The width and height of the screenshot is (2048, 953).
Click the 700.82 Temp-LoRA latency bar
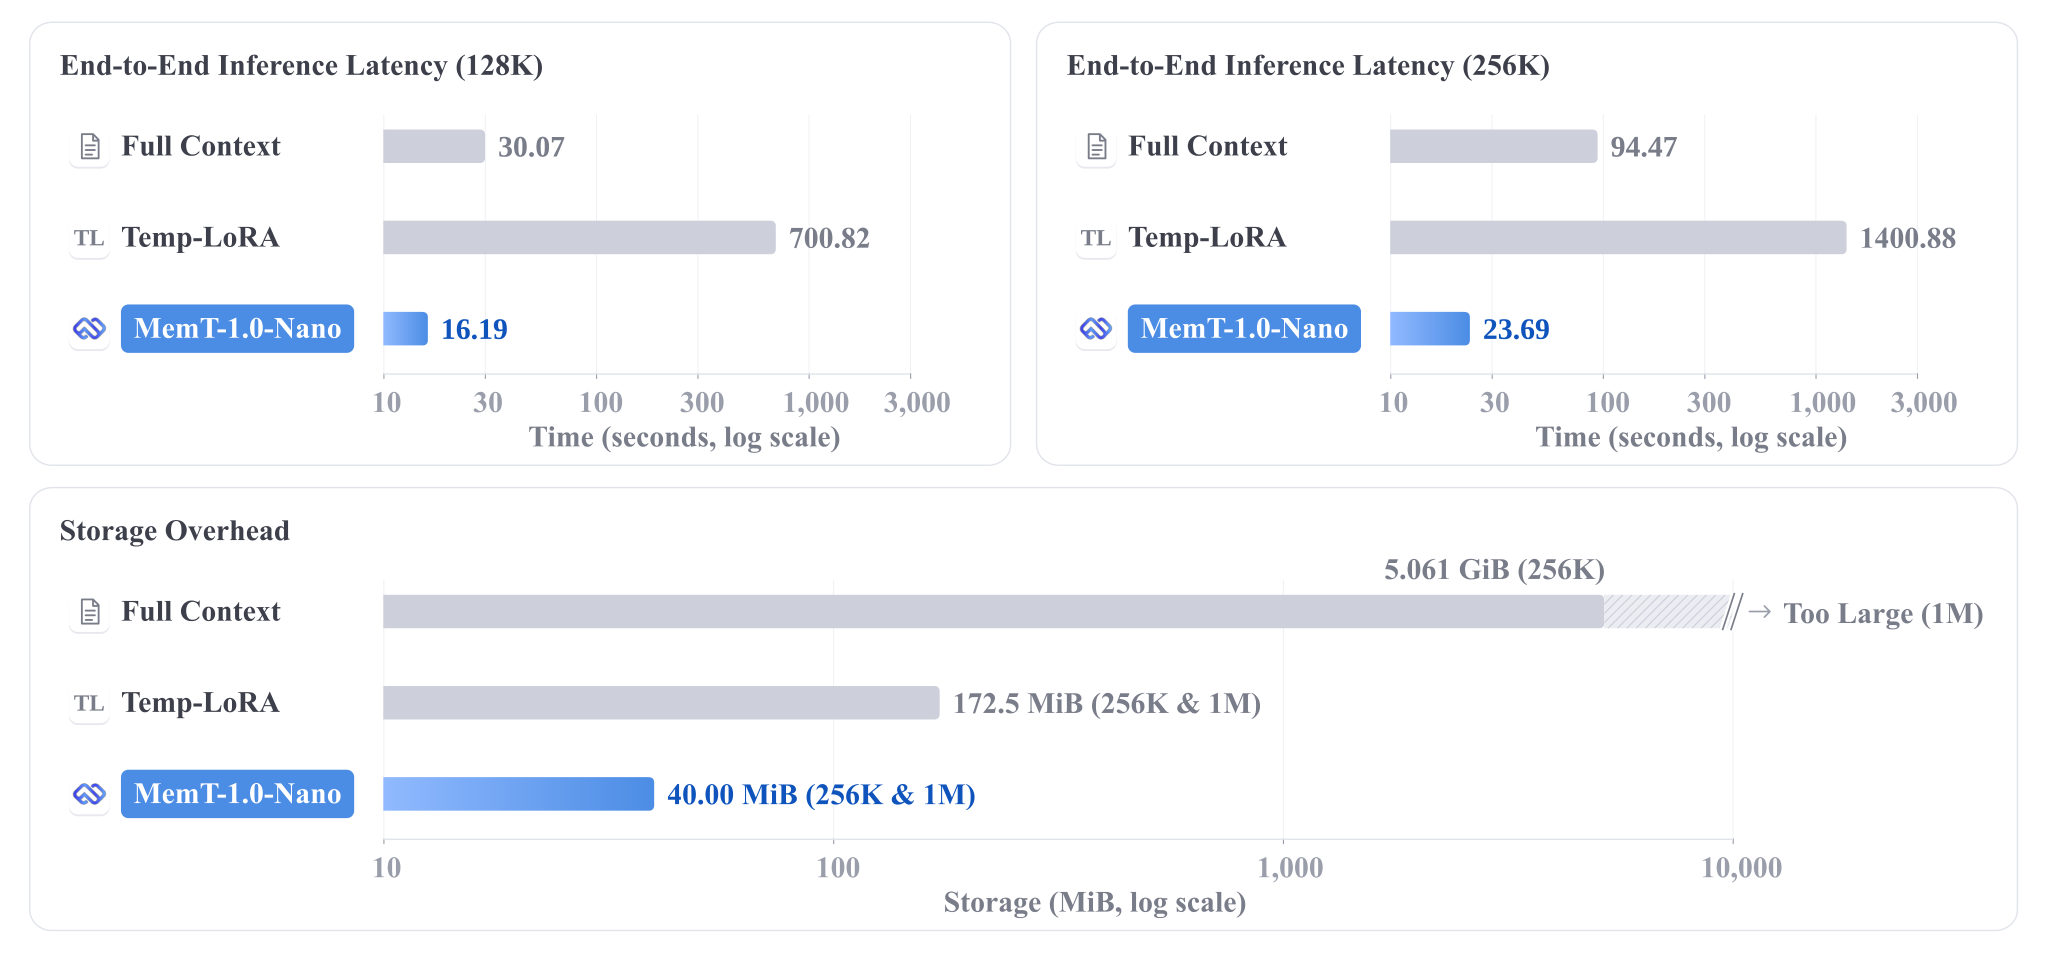point(579,238)
